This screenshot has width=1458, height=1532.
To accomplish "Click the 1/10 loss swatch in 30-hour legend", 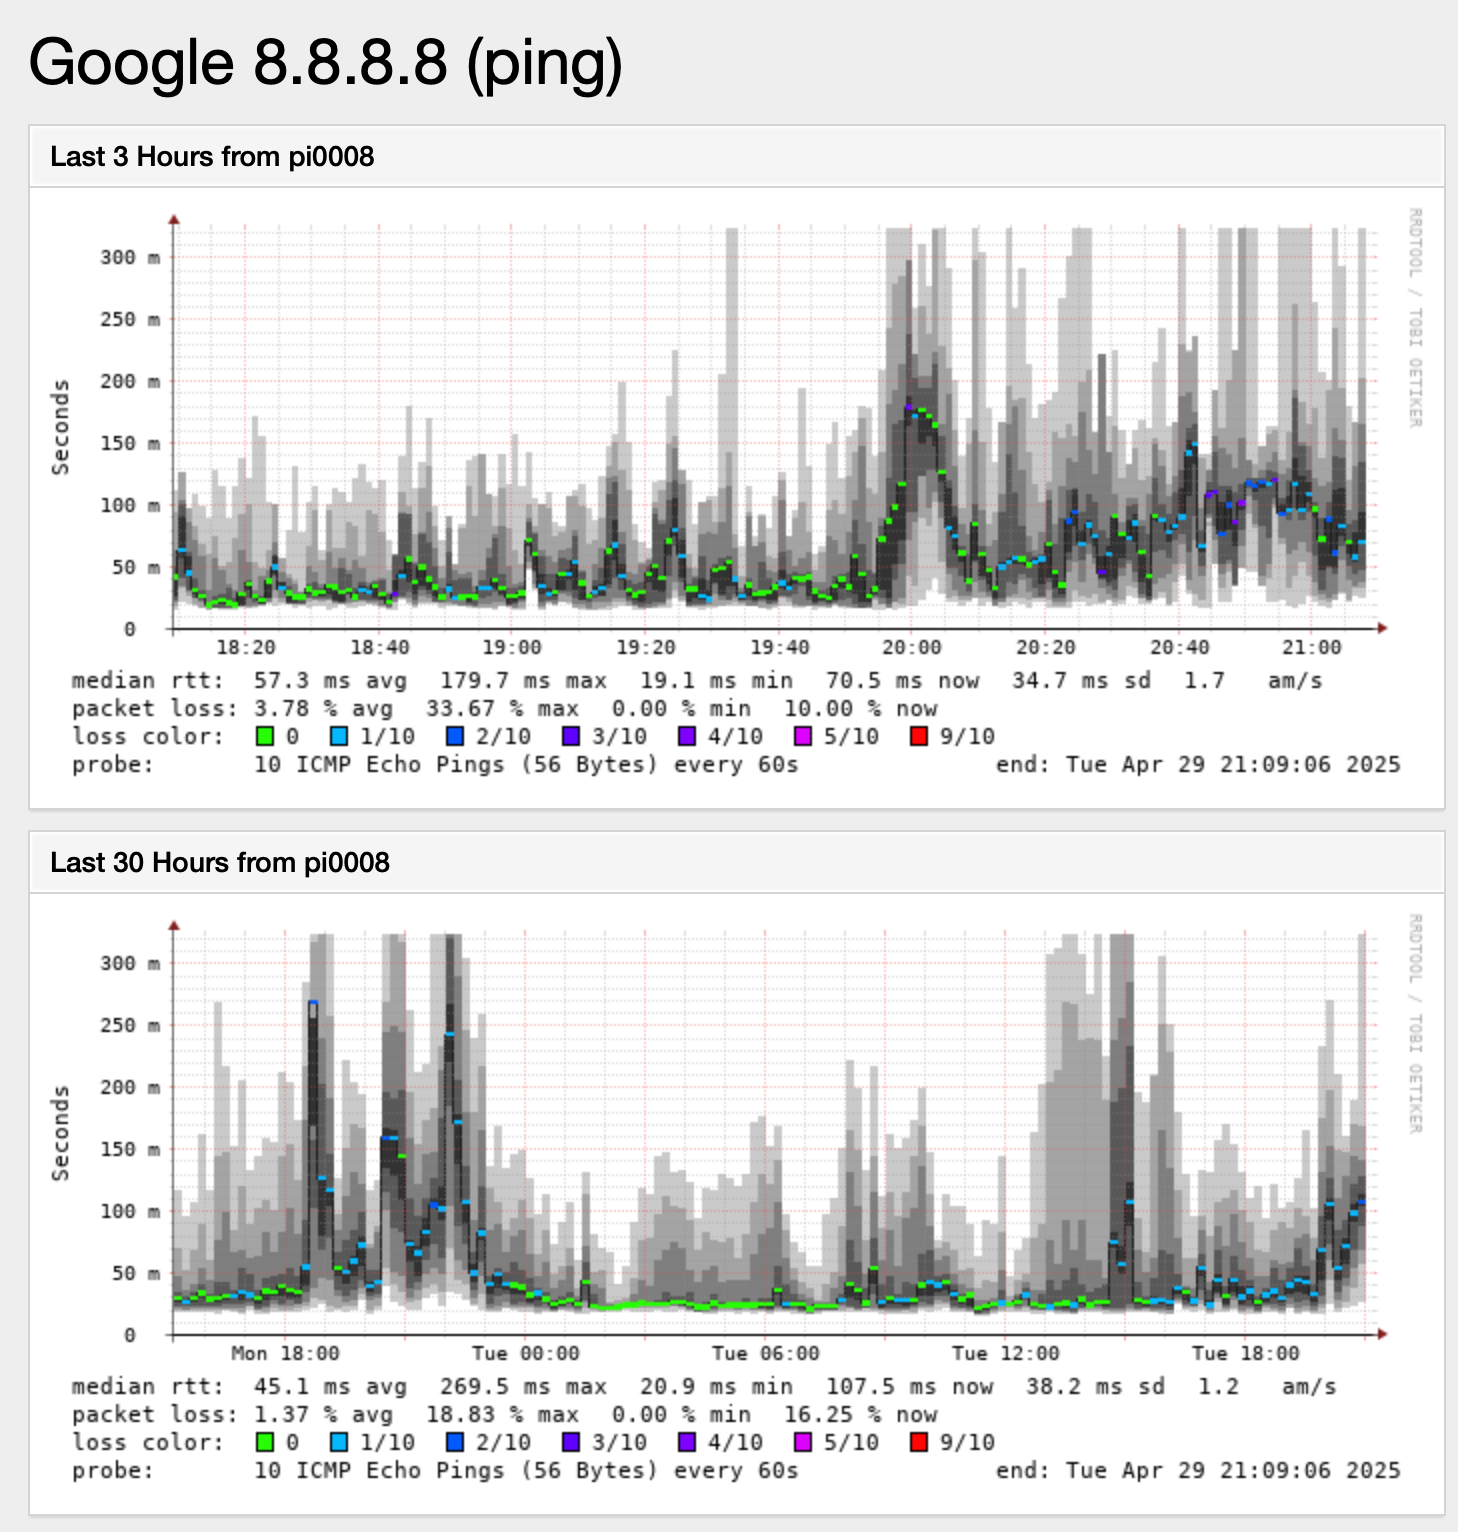I will pos(339,1443).
